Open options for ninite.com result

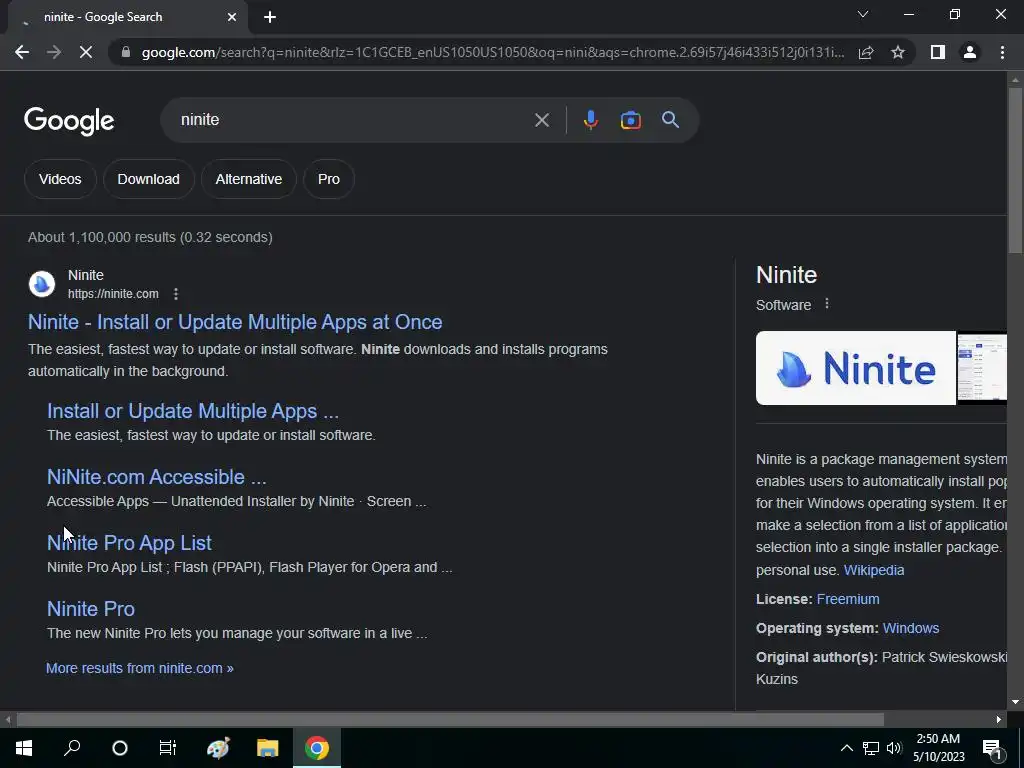click(176, 294)
